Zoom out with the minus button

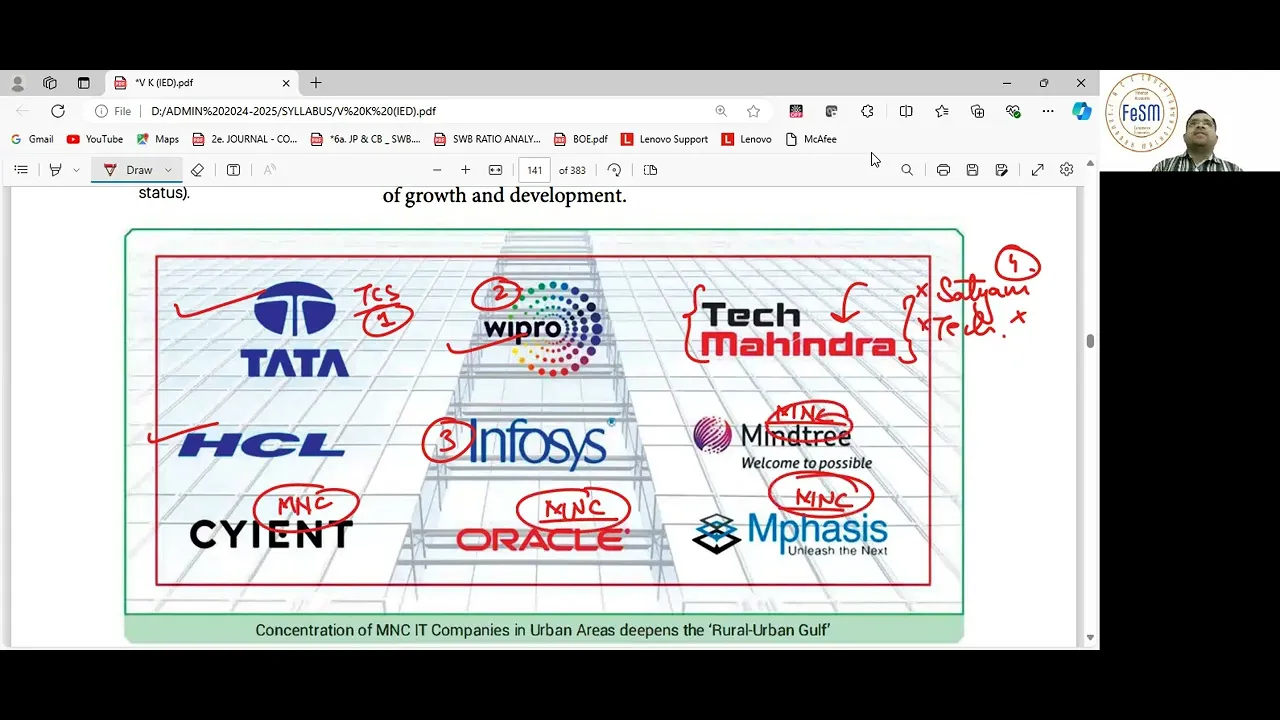coord(437,170)
